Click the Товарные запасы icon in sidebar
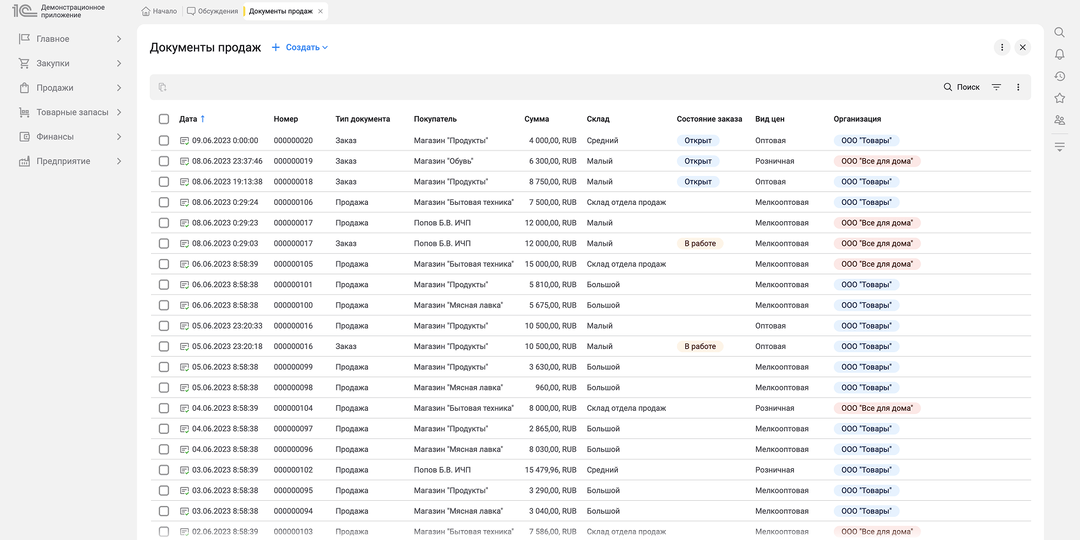 [x=25, y=112]
